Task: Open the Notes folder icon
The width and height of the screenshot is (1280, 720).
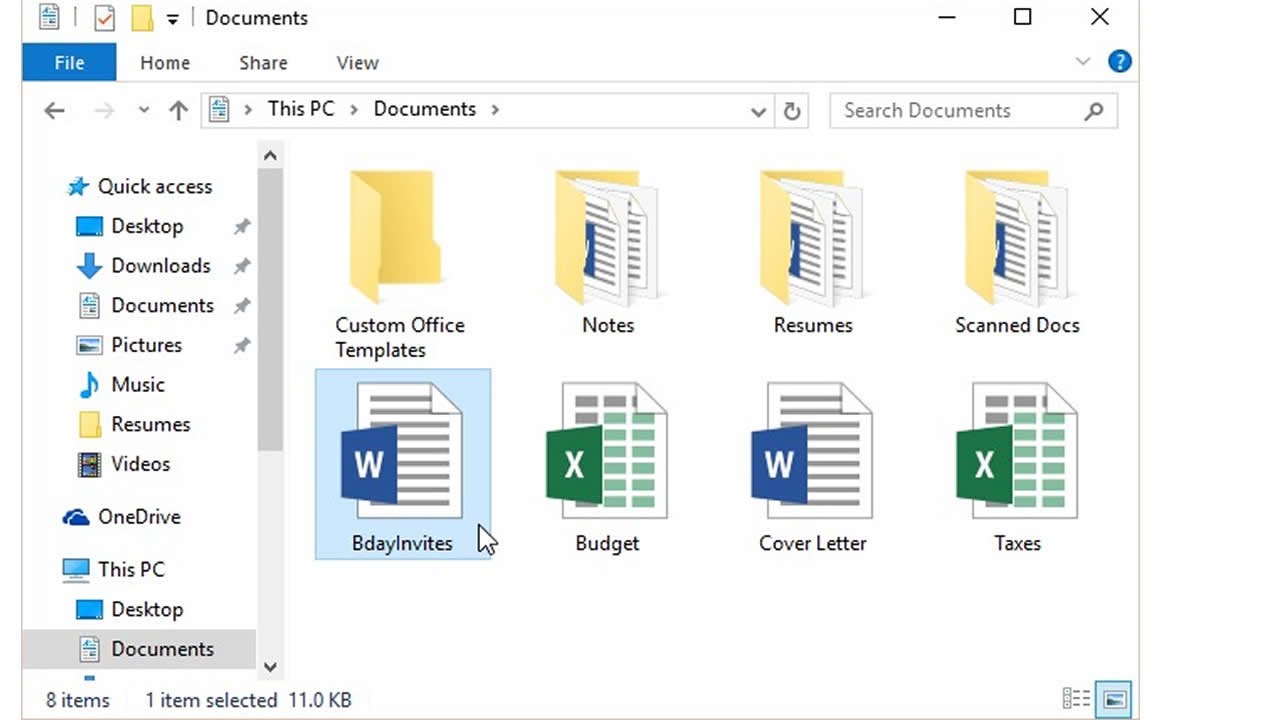Action: tap(607, 238)
